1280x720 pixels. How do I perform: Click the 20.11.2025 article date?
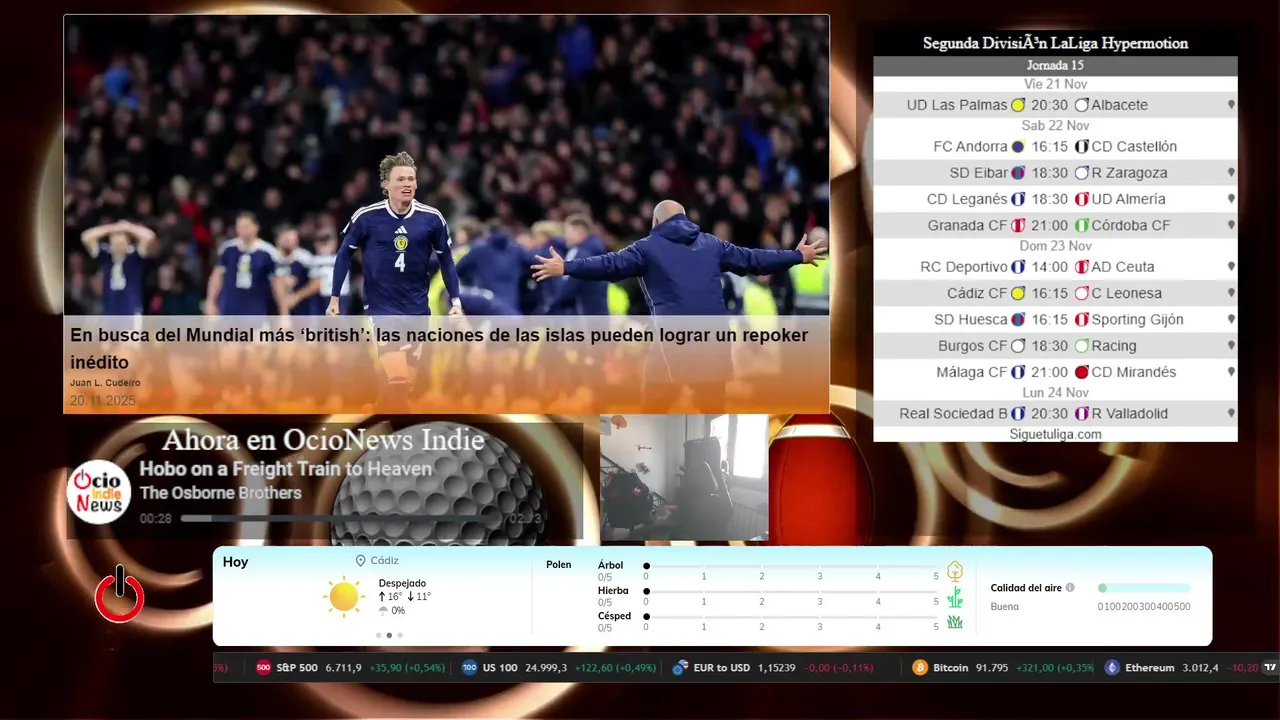click(x=103, y=401)
